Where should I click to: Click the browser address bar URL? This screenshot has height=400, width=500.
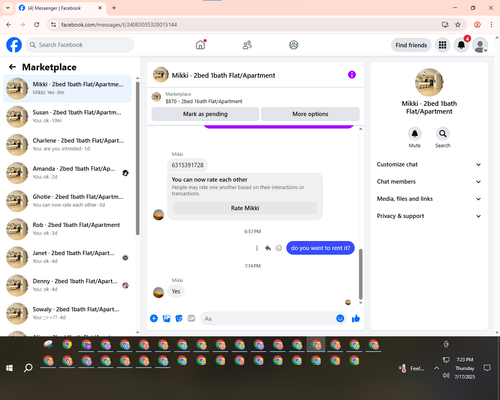119,25
